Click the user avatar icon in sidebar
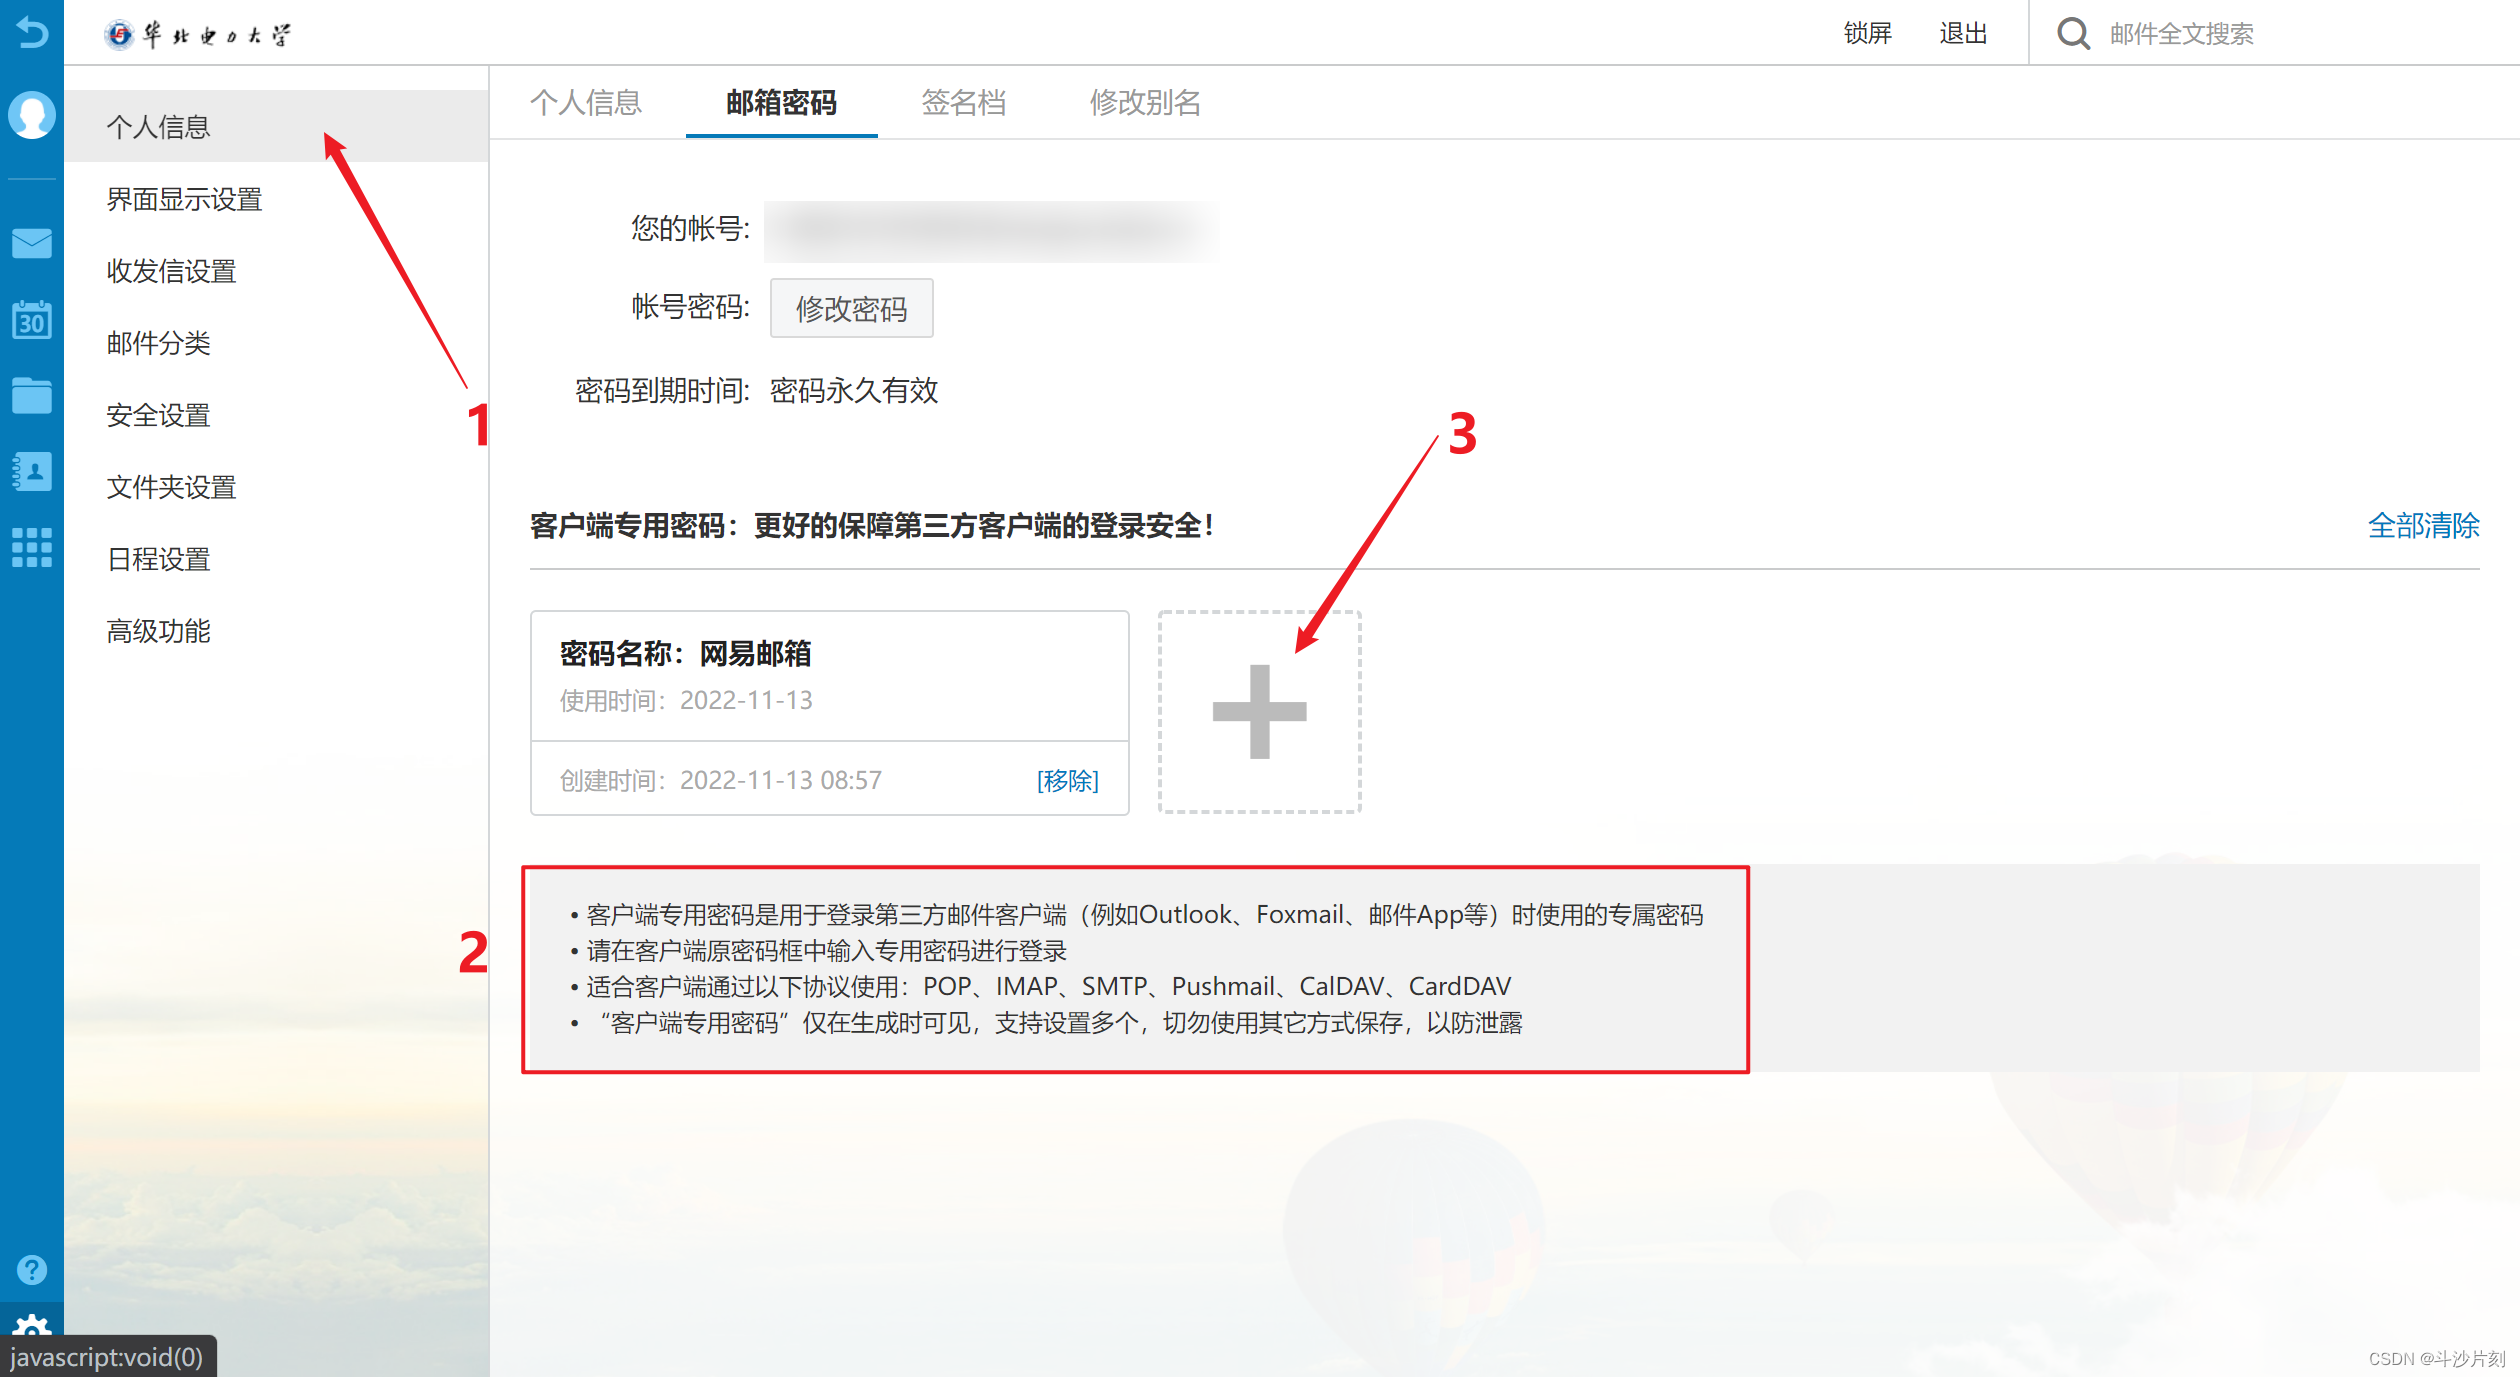2520x1377 pixels. [31, 115]
